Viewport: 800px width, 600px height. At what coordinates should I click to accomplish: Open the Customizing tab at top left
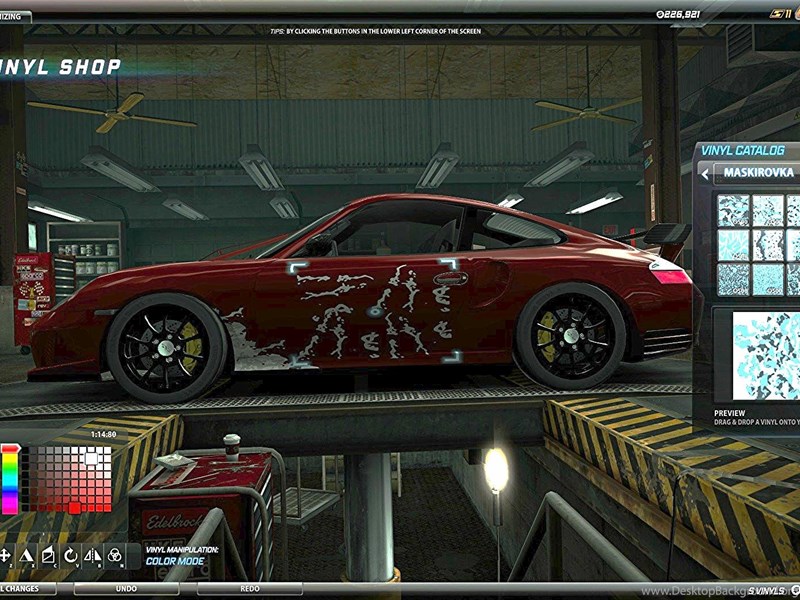[14, 17]
